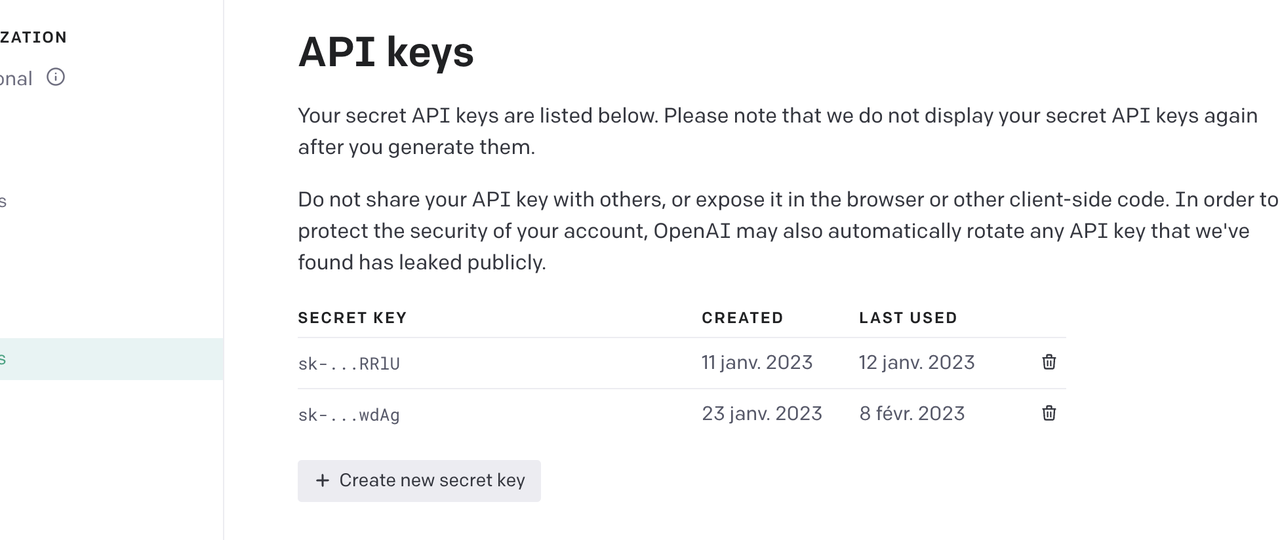Click the CREATED column header
The image size is (1280, 540).
pos(742,318)
